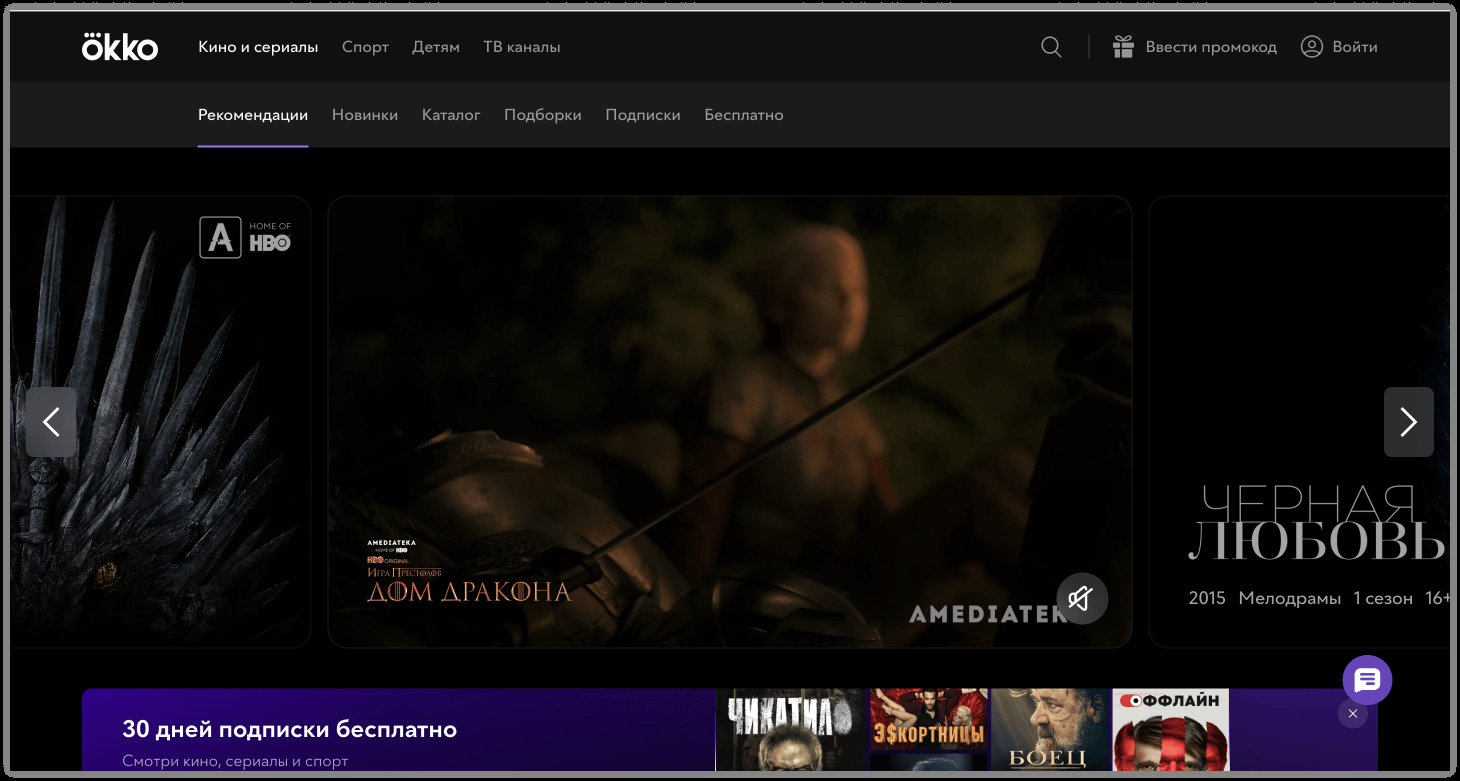The height and width of the screenshot is (781, 1460).
Task: Click the 2015 year label
Action: pos(1207,598)
